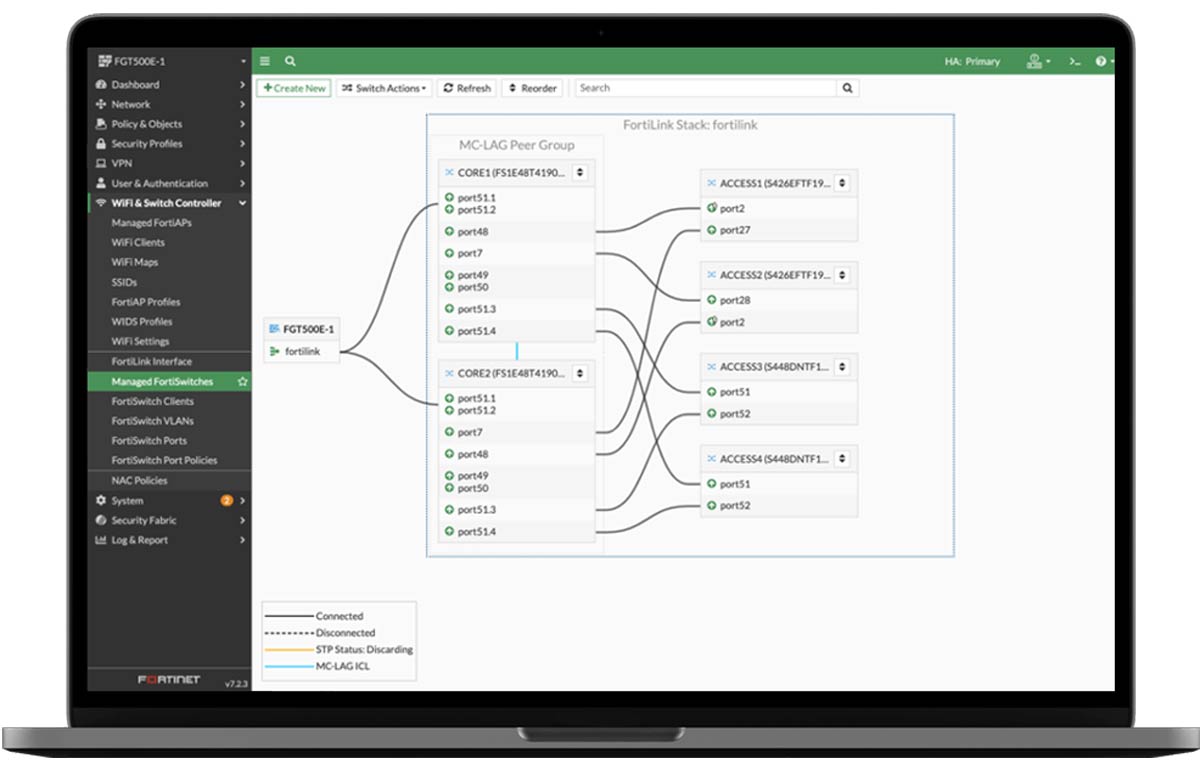Focus the Search input field in toolbar
The height and width of the screenshot is (775, 1200).
706,88
